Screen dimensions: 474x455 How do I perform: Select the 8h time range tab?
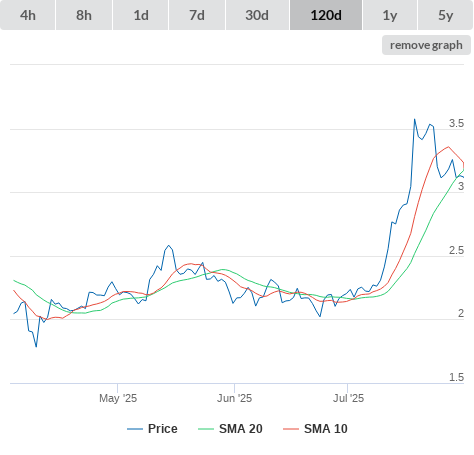tap(84, 15)
